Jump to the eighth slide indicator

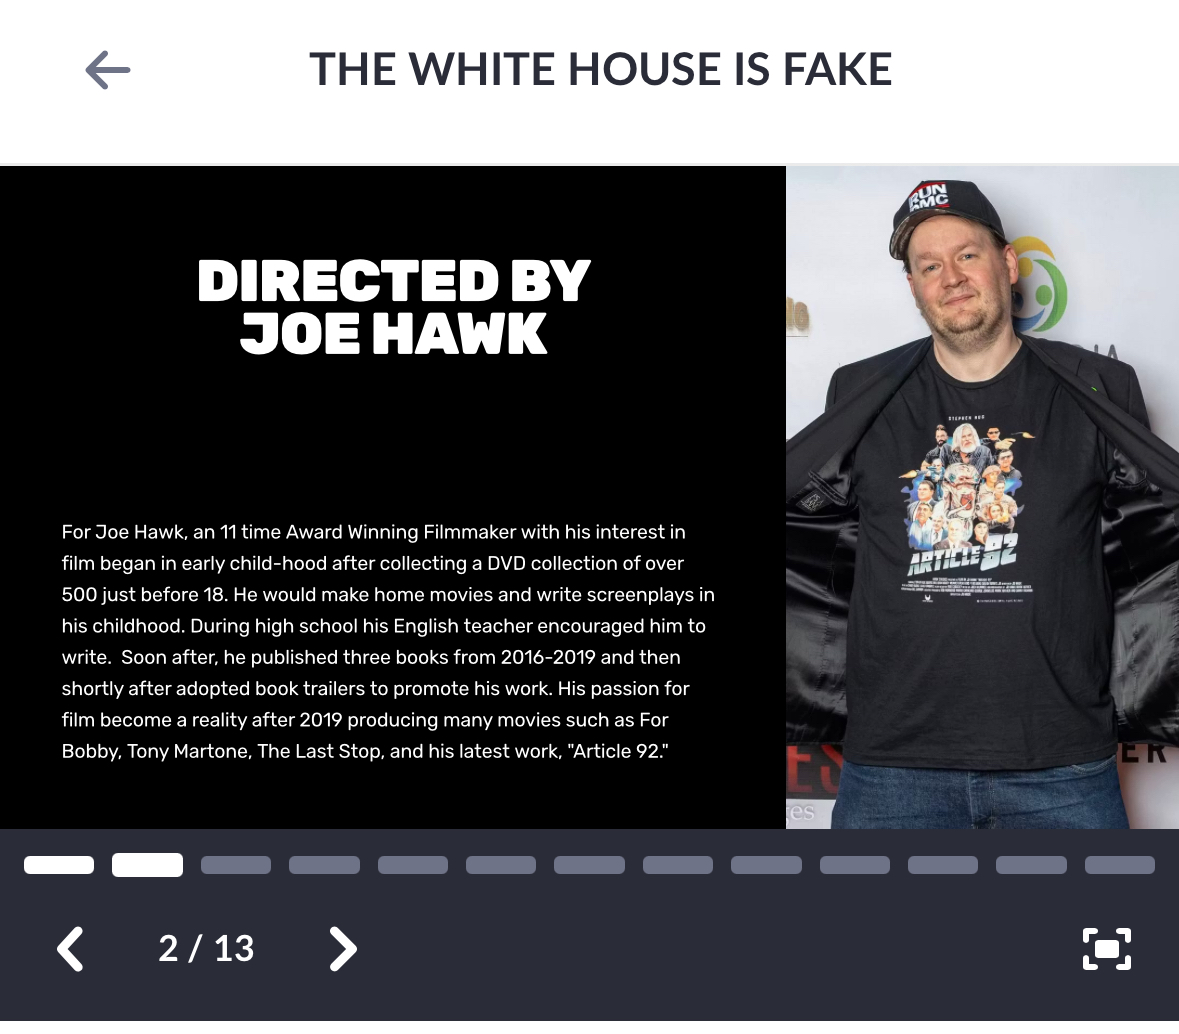pos(677,865)
